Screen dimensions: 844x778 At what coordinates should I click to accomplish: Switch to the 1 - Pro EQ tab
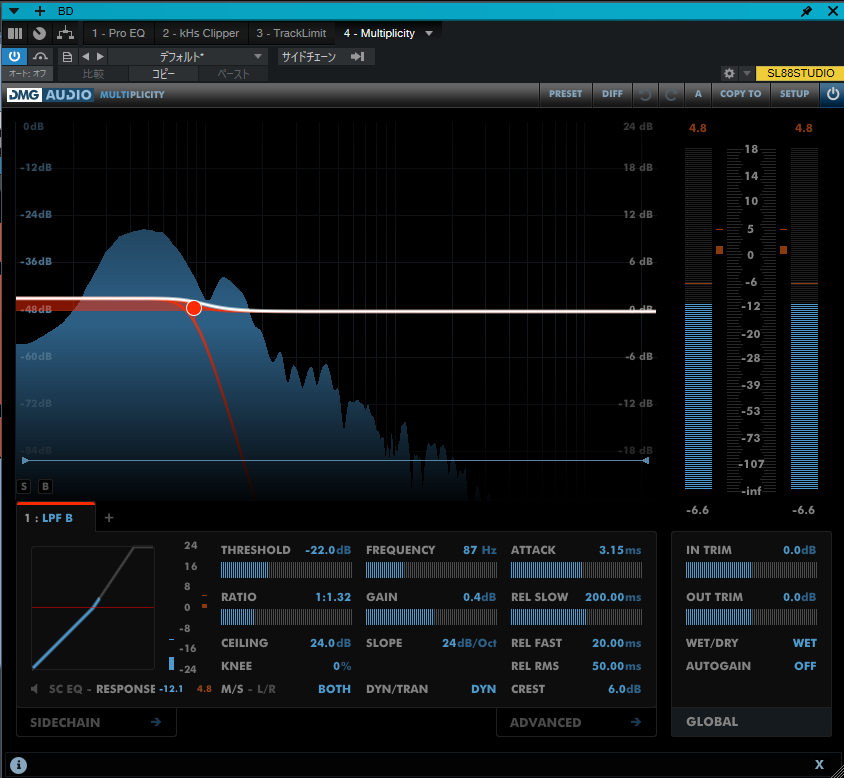coord(118,33)
